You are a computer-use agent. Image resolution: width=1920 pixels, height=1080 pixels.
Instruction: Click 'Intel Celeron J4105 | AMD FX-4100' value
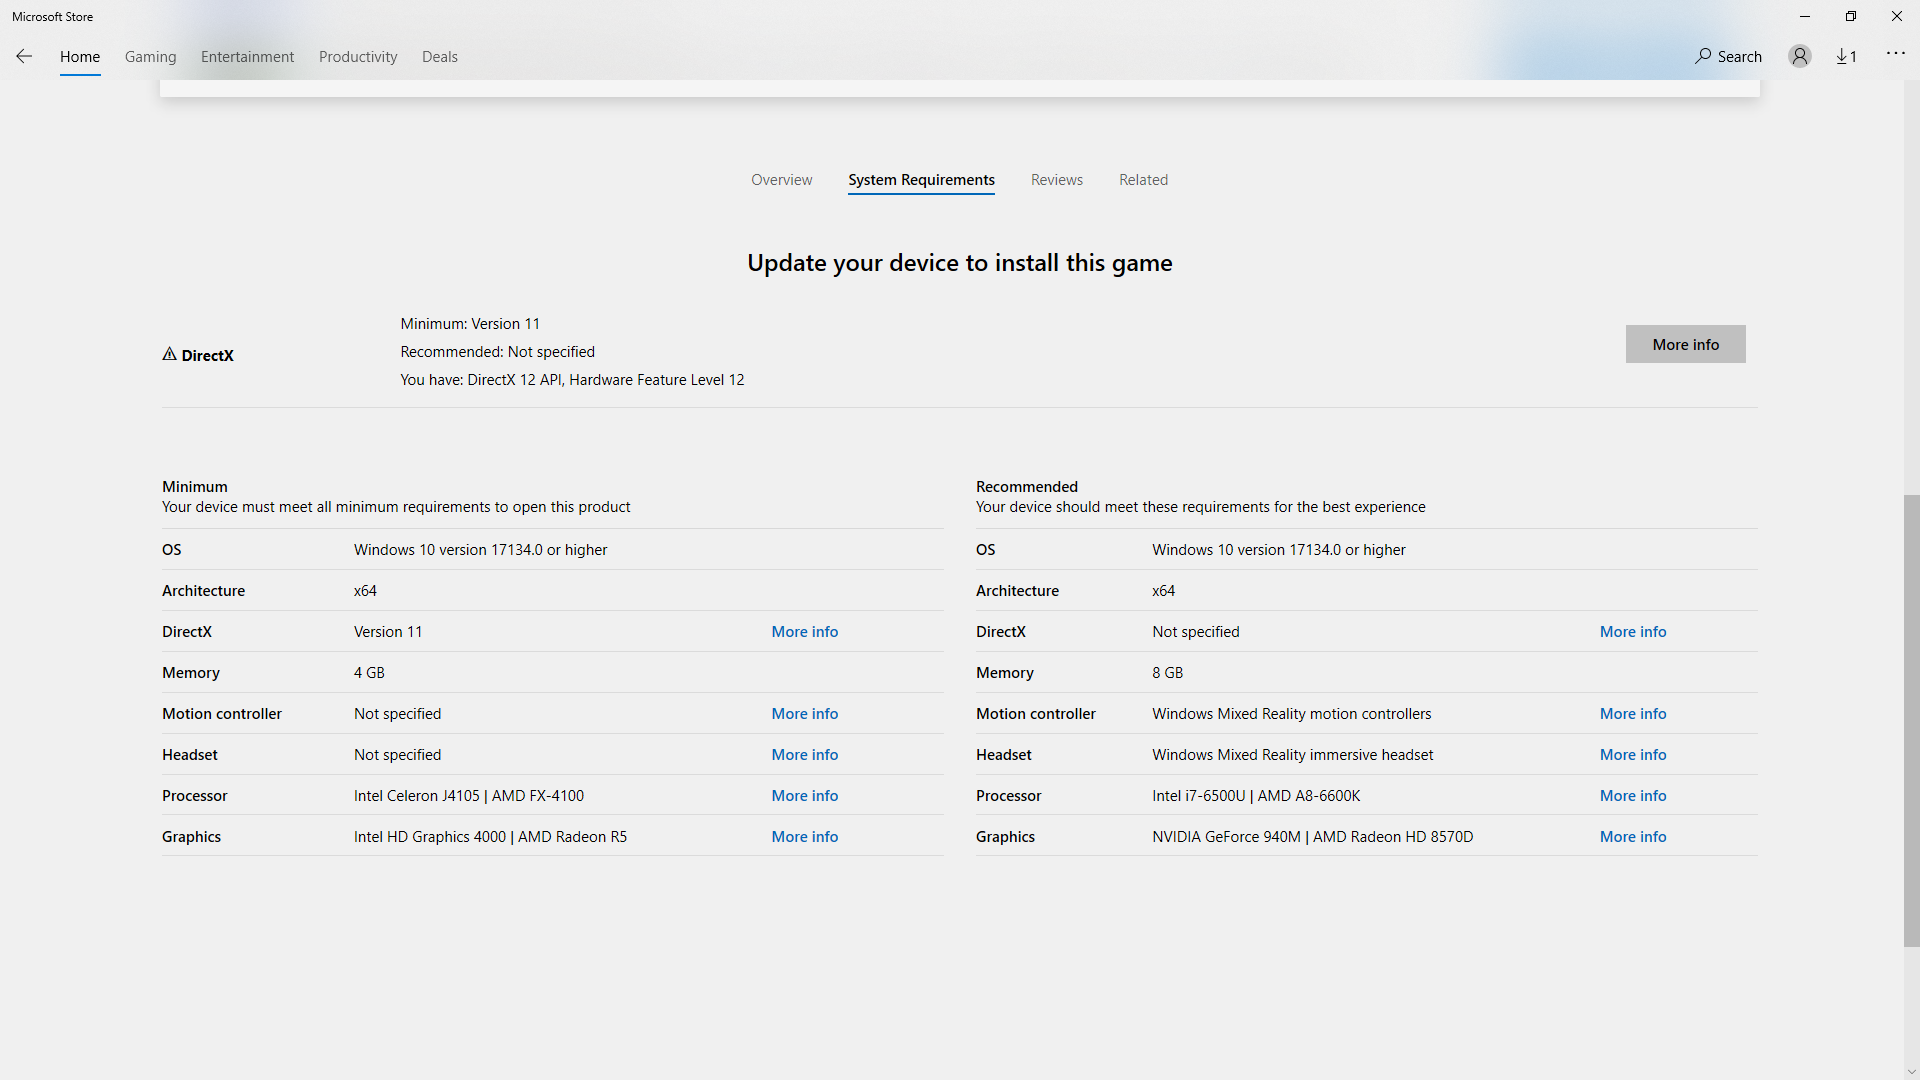[469, 796]
